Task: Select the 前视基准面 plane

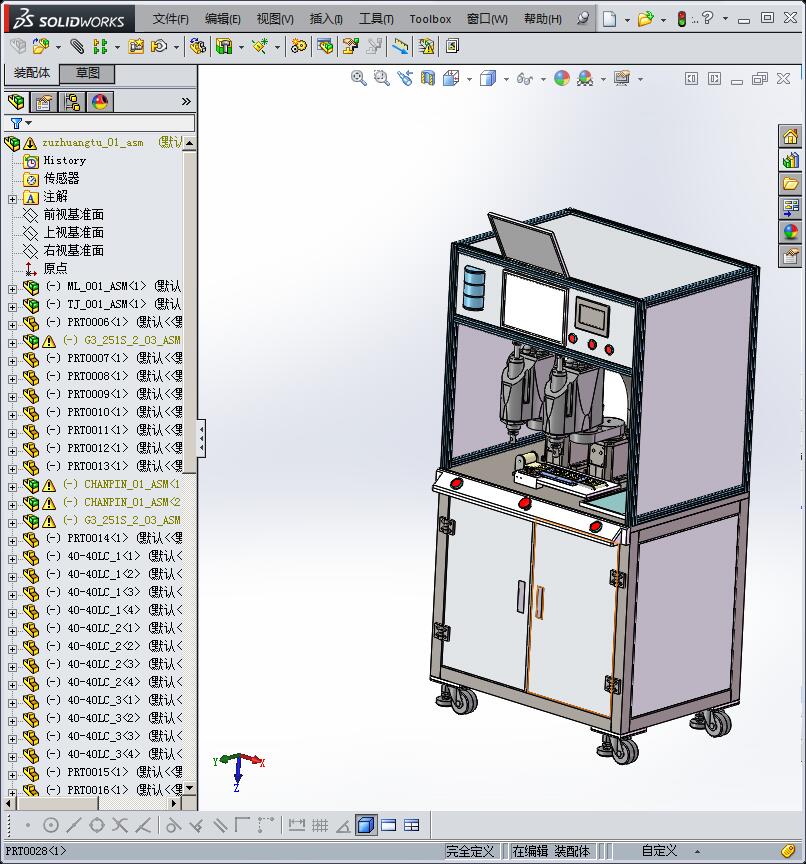Action: pos(73,214)
